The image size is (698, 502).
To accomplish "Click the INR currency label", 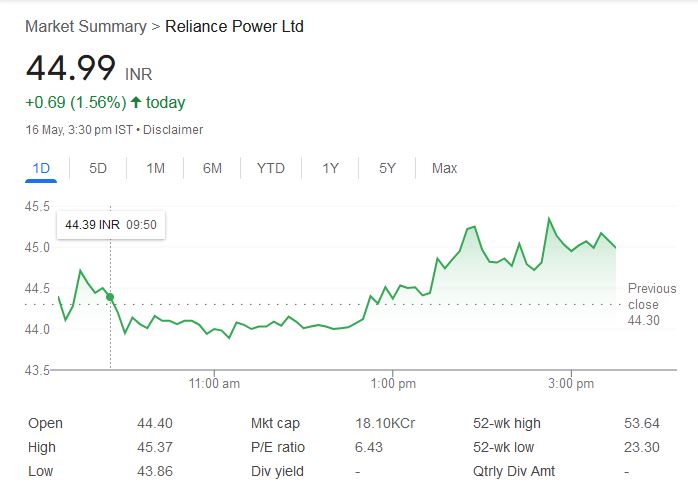I will [x=138, y=74].
